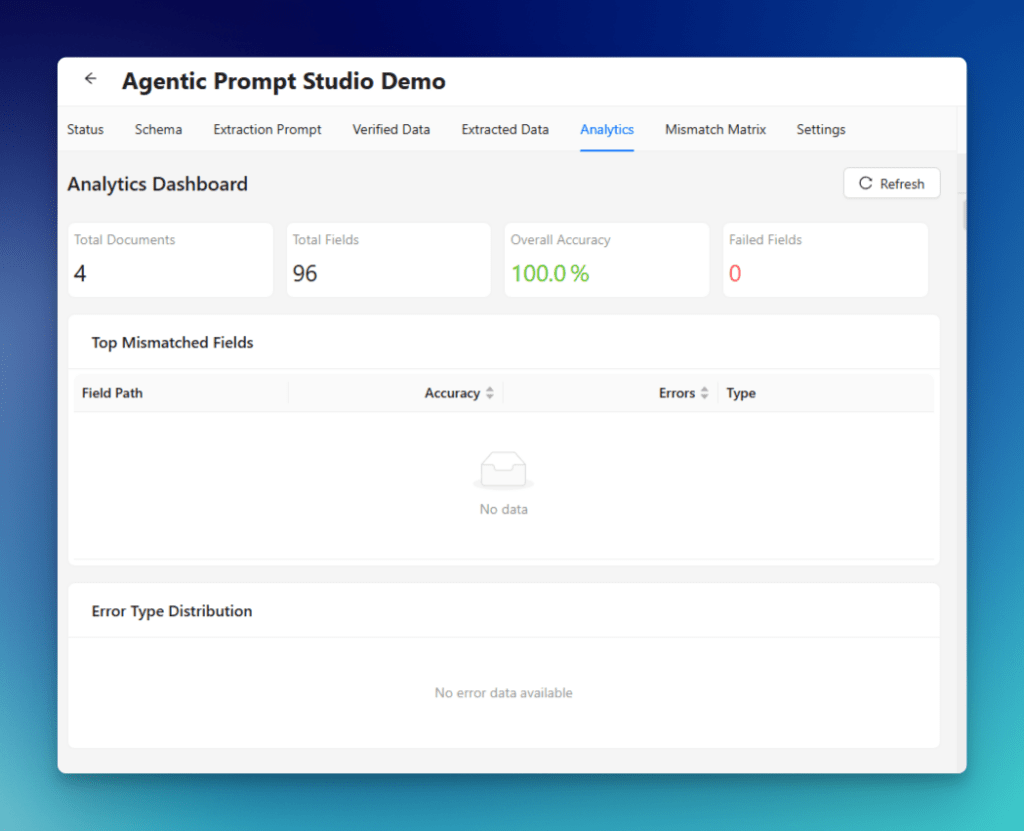Screen dimensions: 1024x831
Task: Go to the Extracted Data tab
Action: [x=505, y=130]
